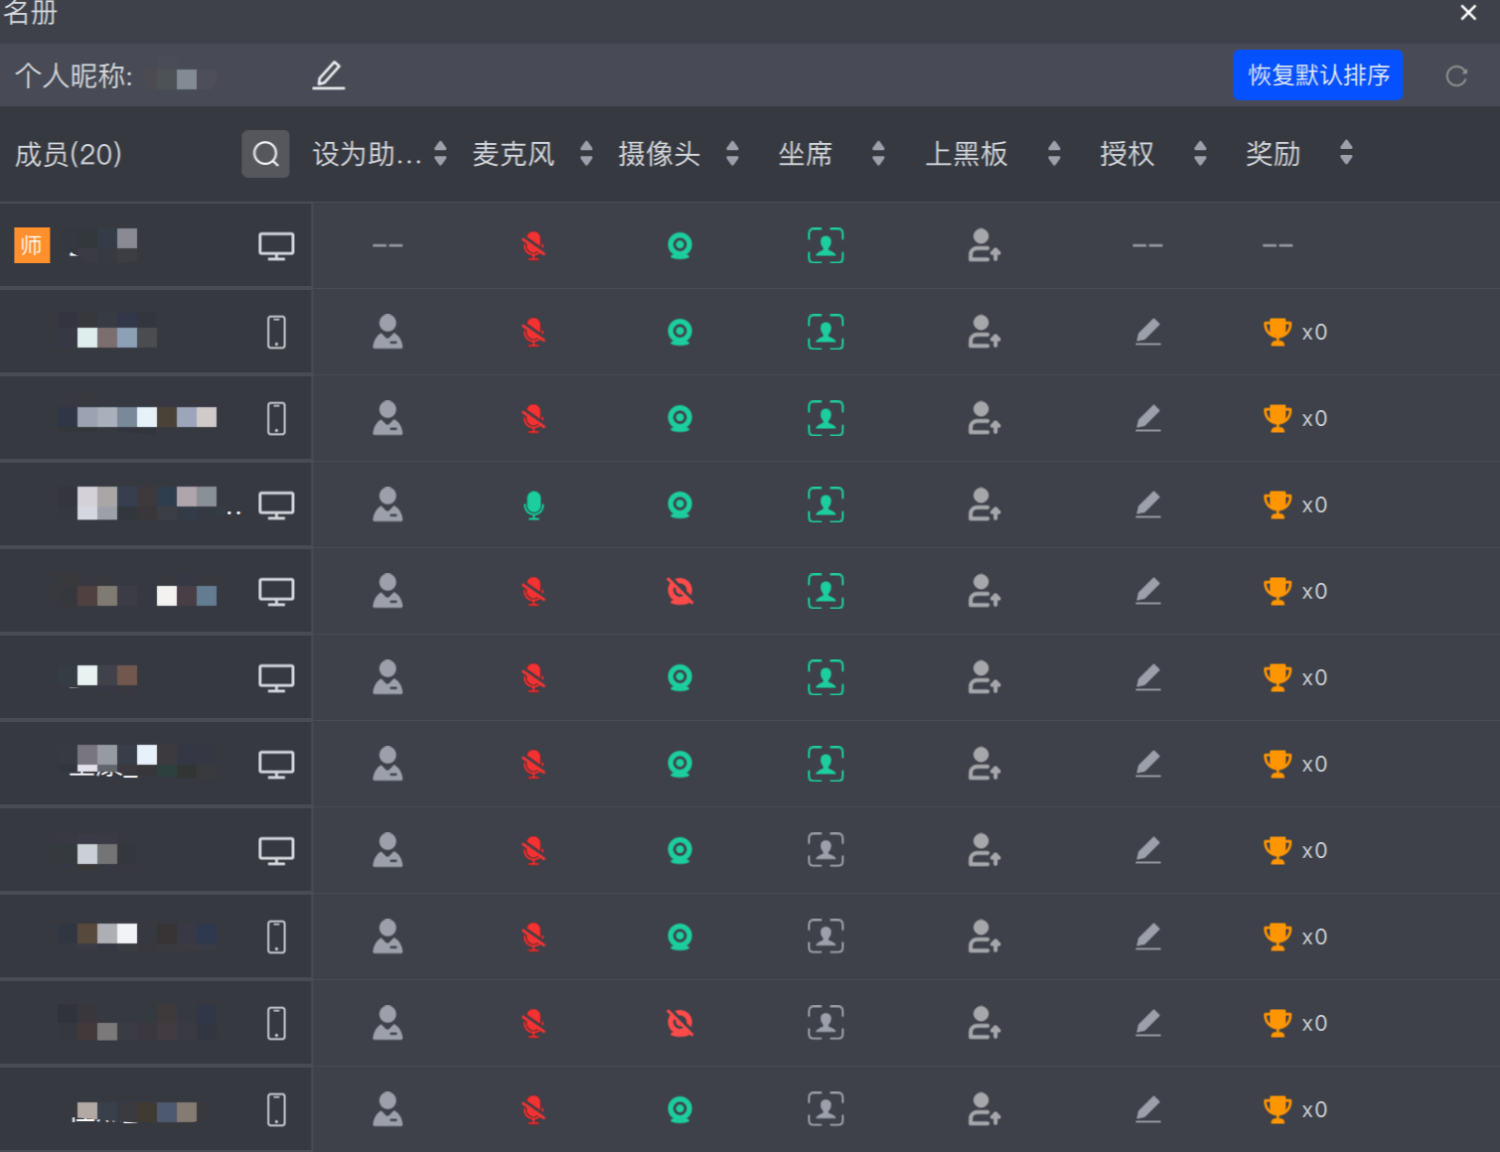Set the unmuted member as assistant

387,505
